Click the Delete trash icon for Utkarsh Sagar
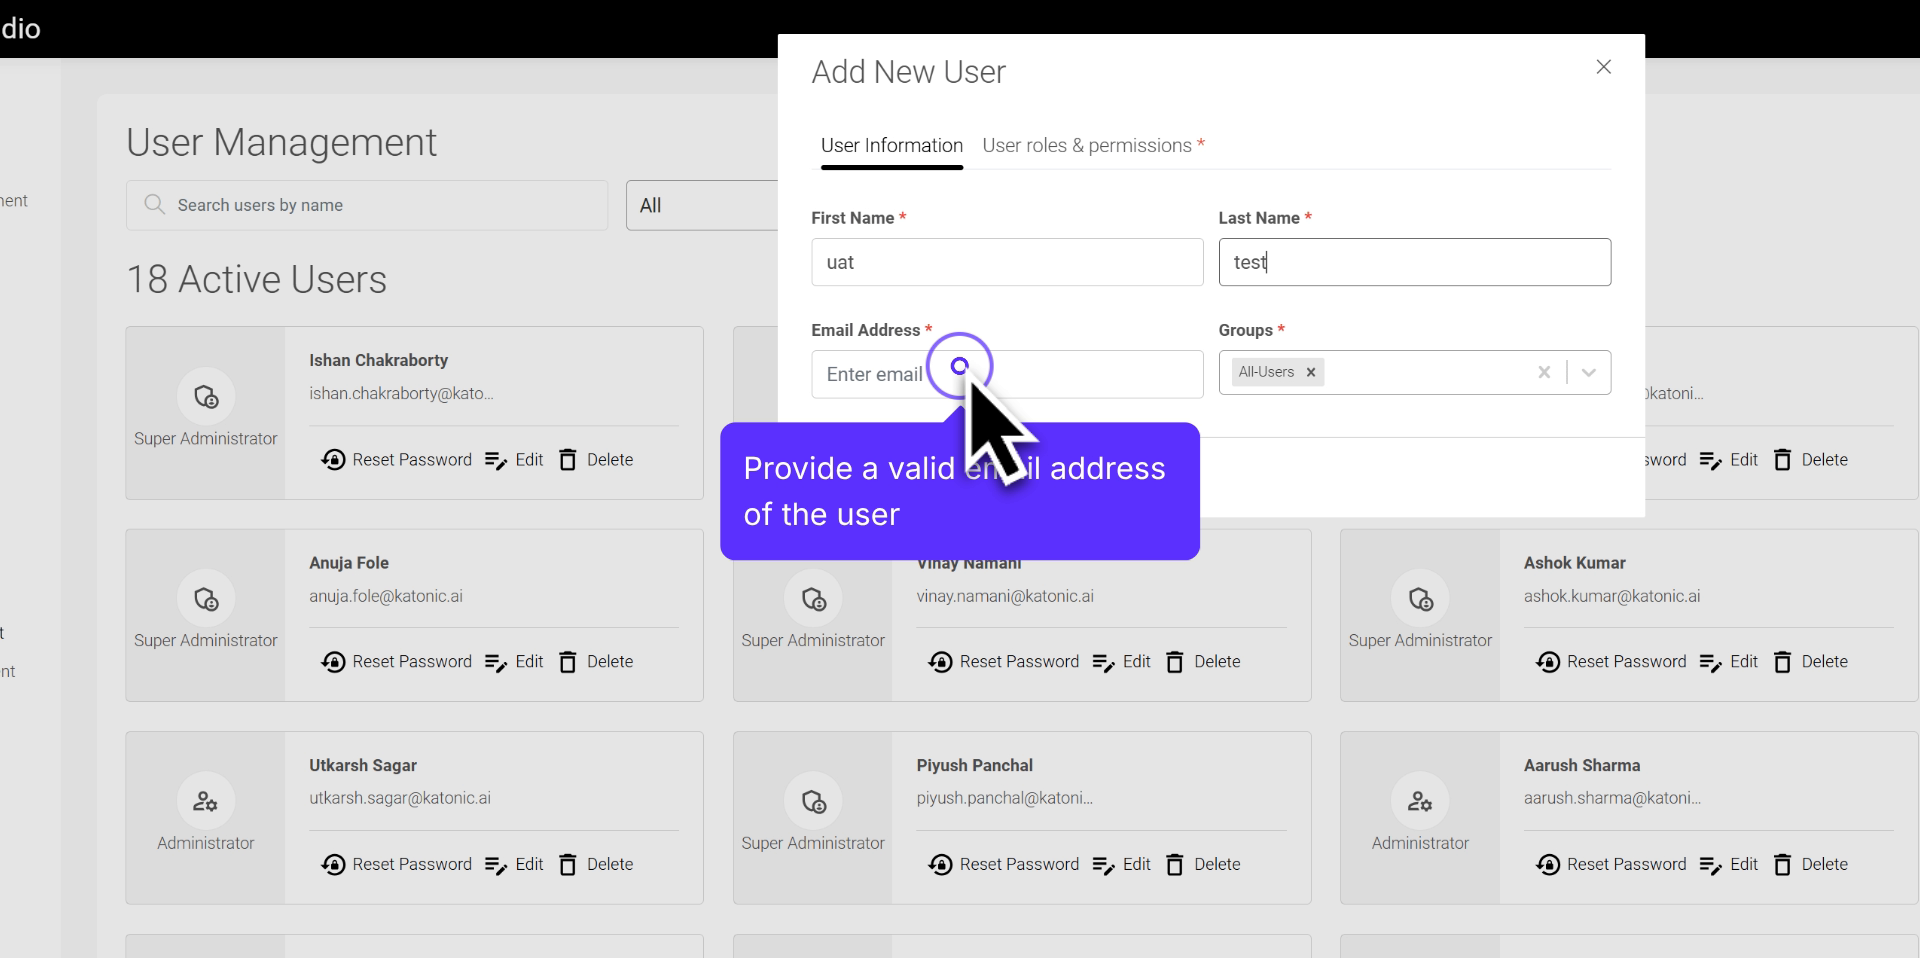This screenshot has width=1920, height=958. pos(568,865)
